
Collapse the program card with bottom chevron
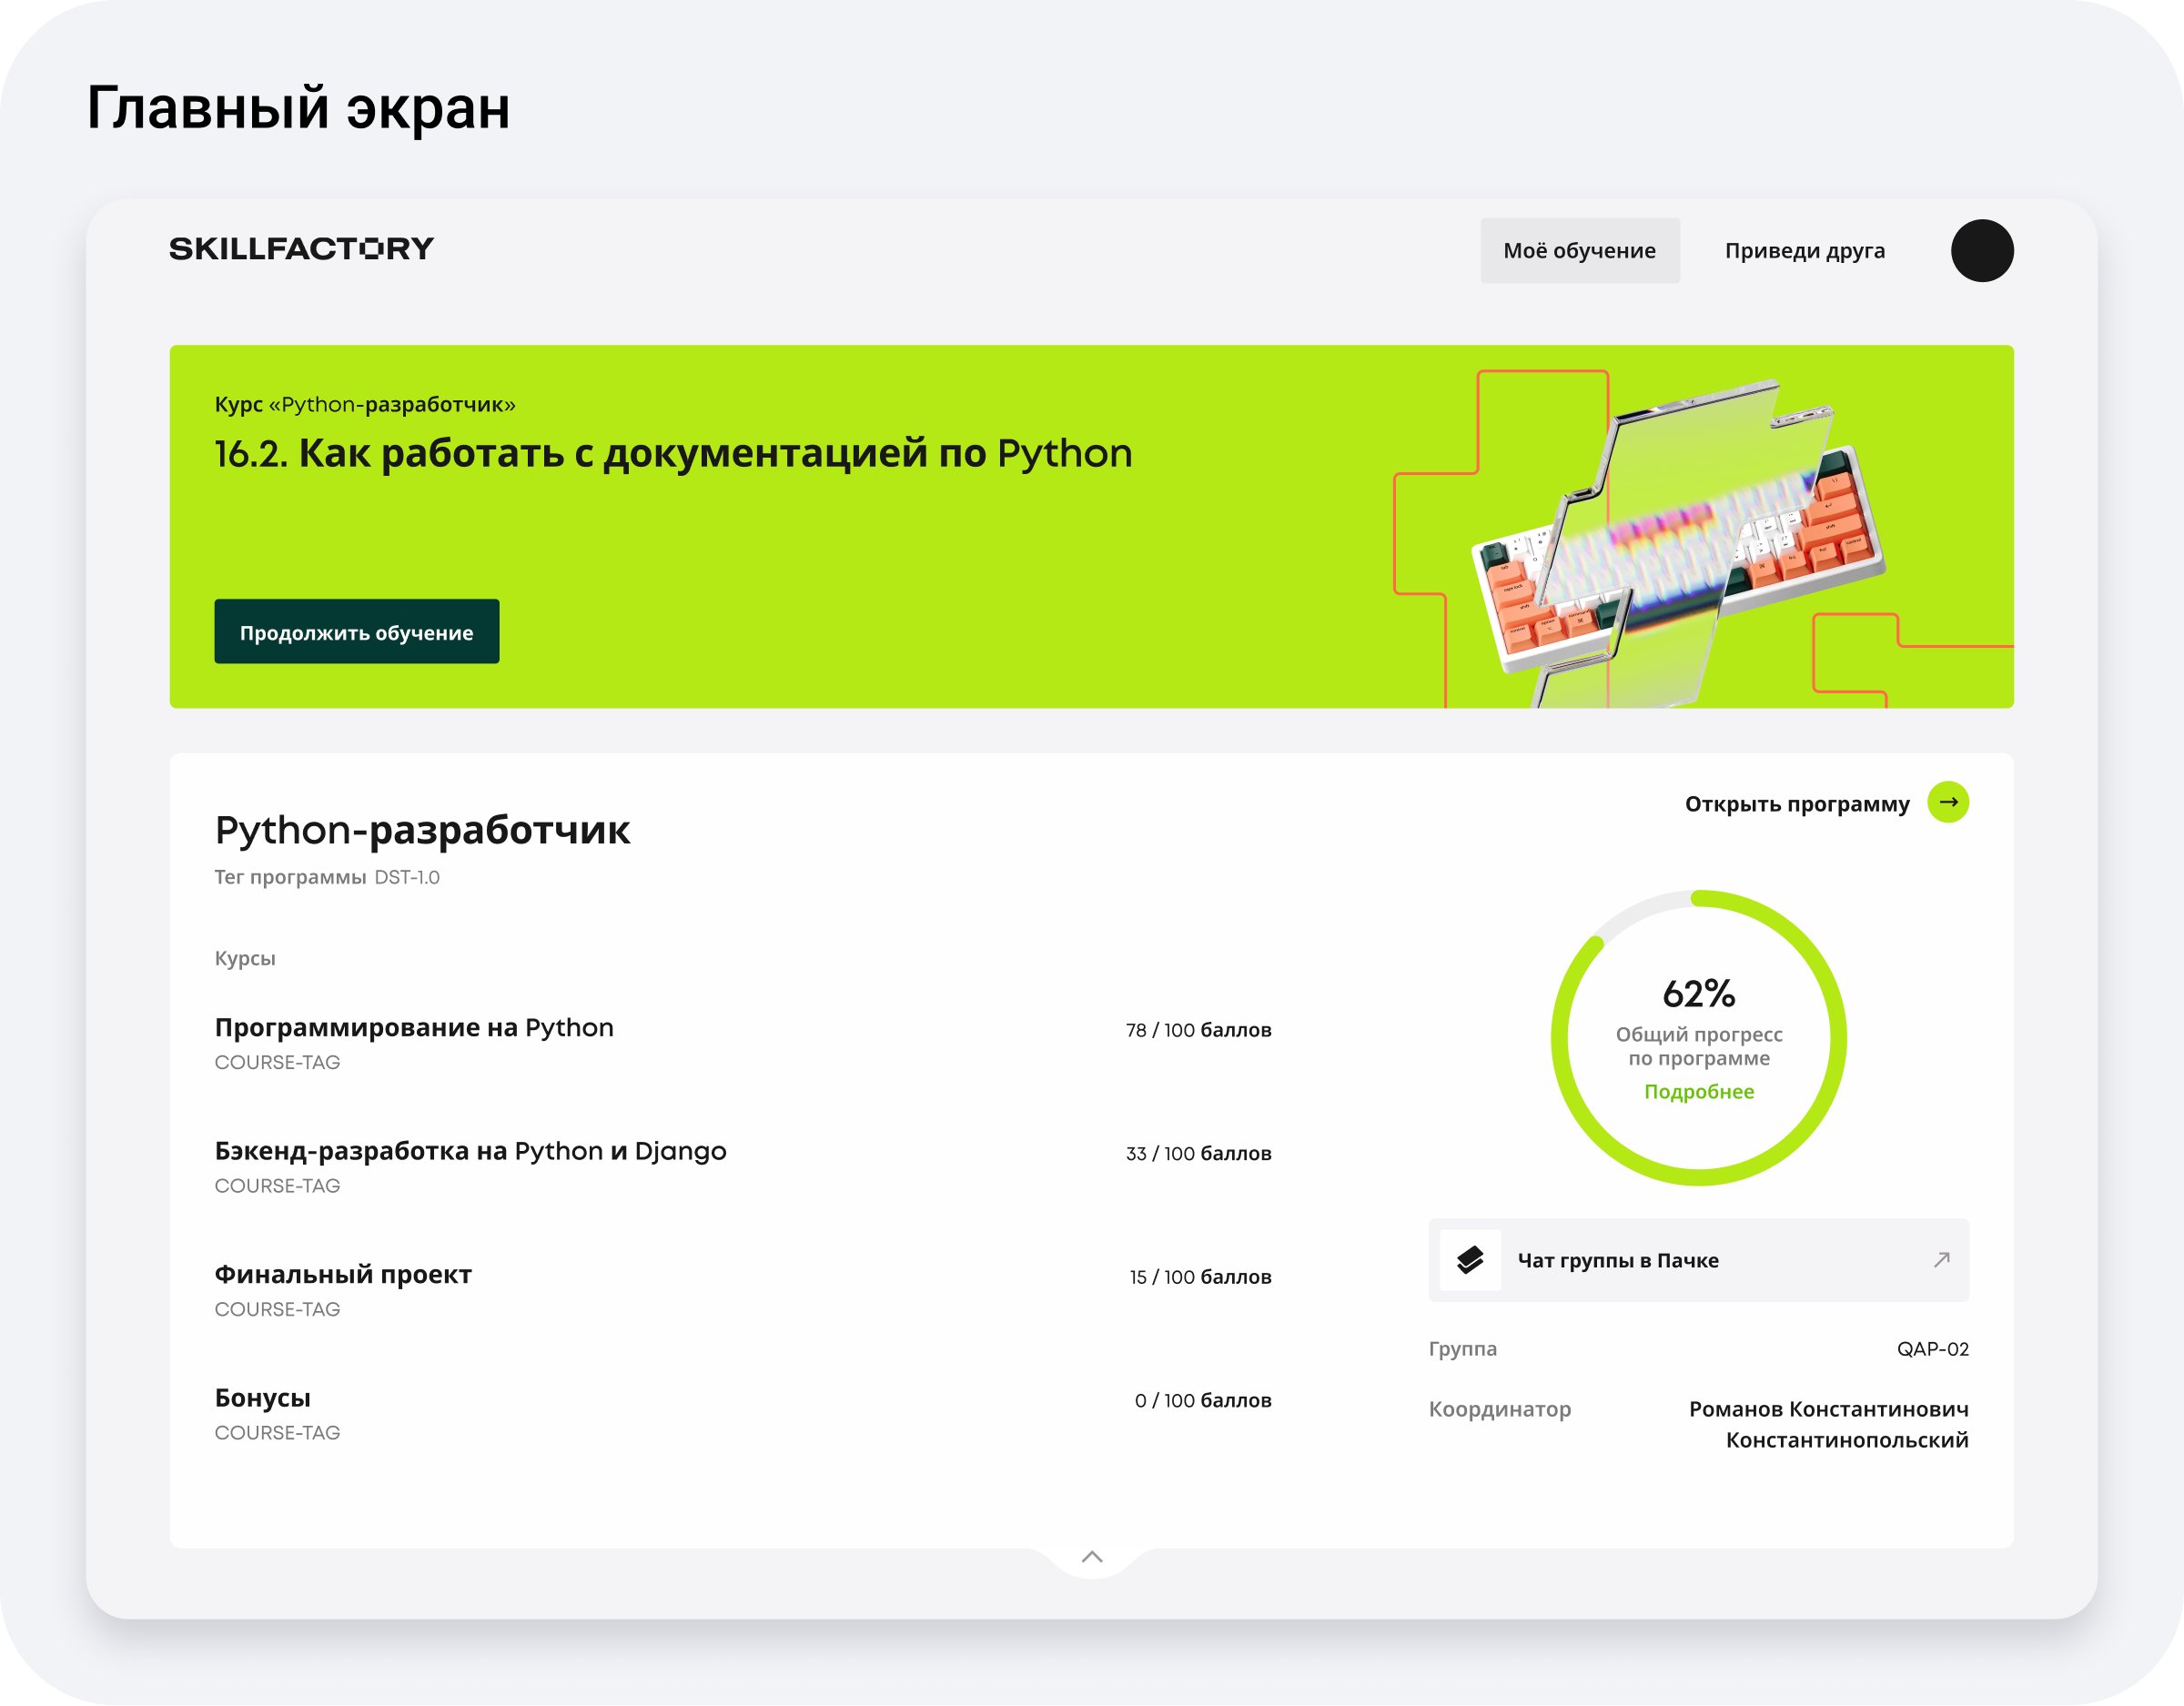coord(1092,1556)
